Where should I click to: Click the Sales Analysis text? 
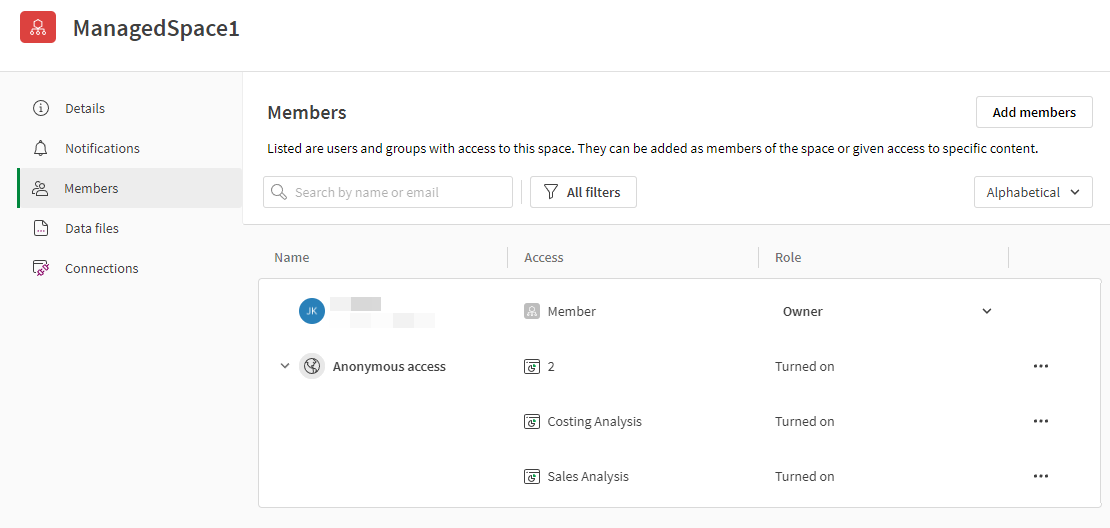[588, 476]
